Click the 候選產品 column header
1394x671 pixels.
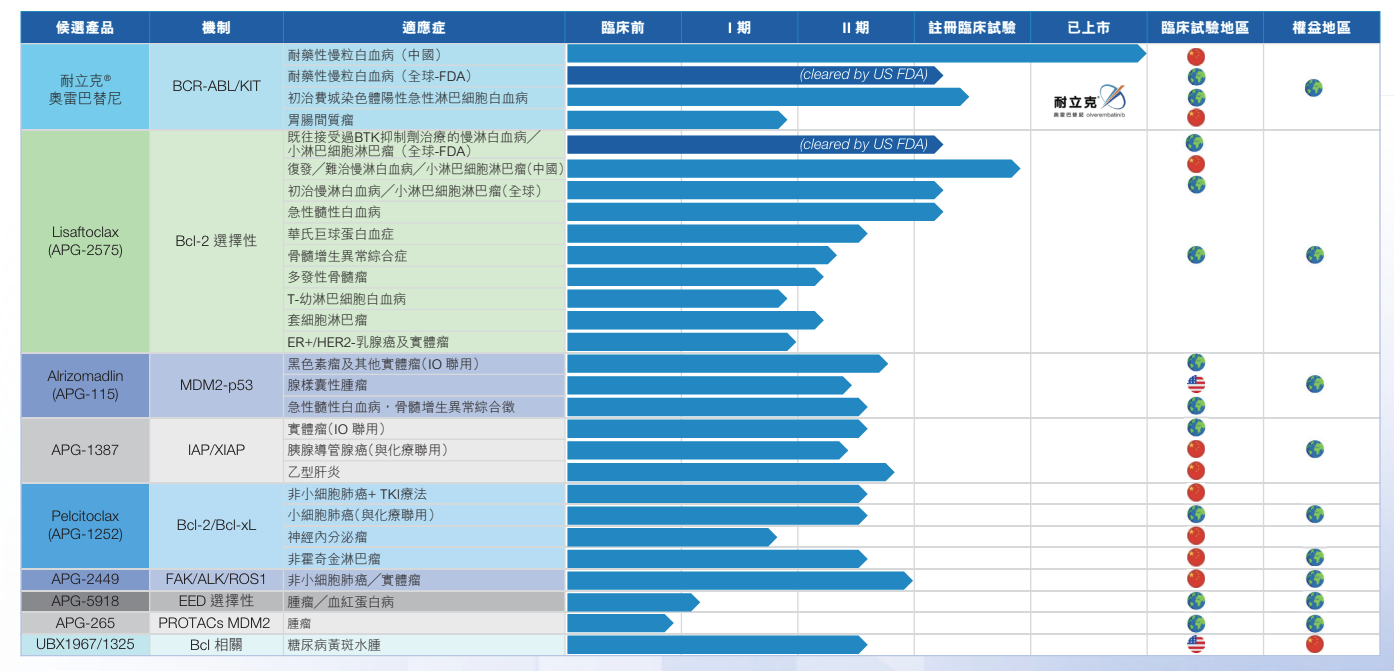pyautogui.click(x=85, y=28)
